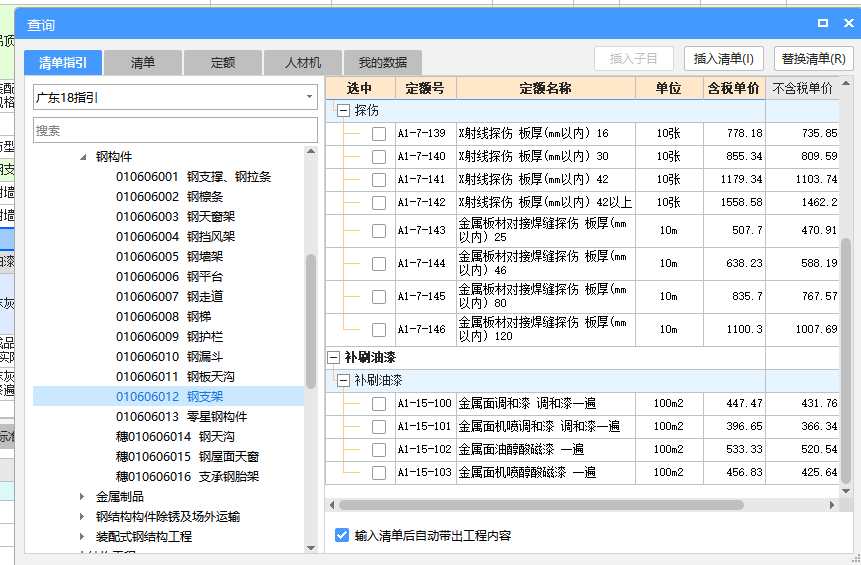This screenshot has width=861, height=565.
Task: Expand 钢结构构件除锈及场外运输 node
Action: [82, 516]
